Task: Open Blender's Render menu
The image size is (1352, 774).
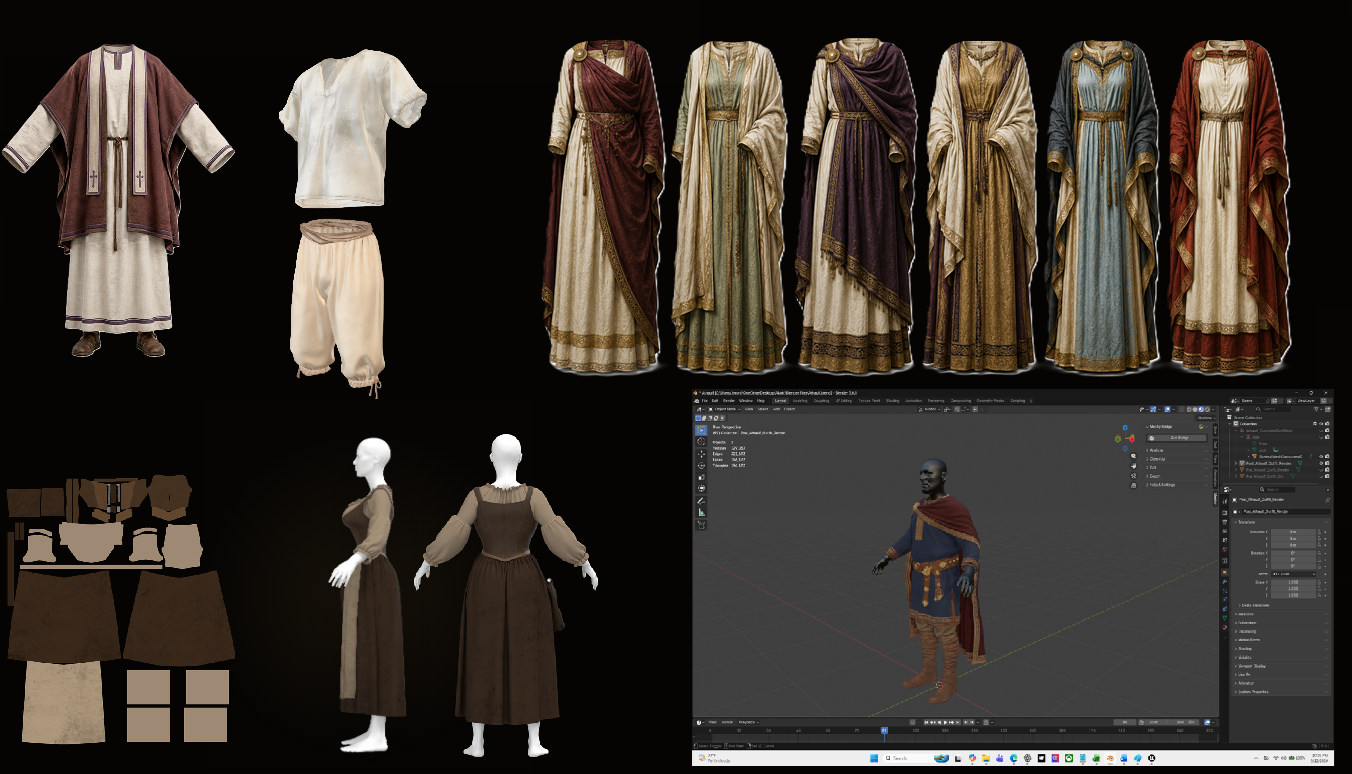Action: [729, 401]
